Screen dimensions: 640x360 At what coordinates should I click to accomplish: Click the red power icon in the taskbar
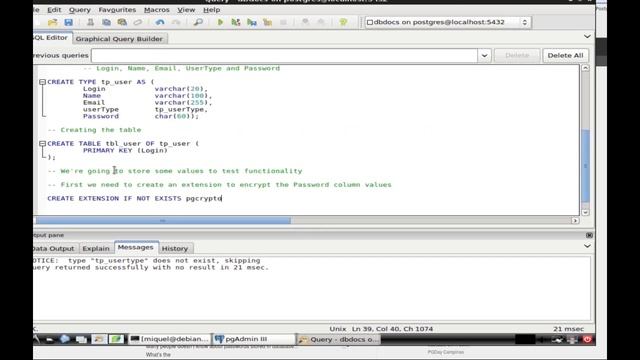click(587, 339)
